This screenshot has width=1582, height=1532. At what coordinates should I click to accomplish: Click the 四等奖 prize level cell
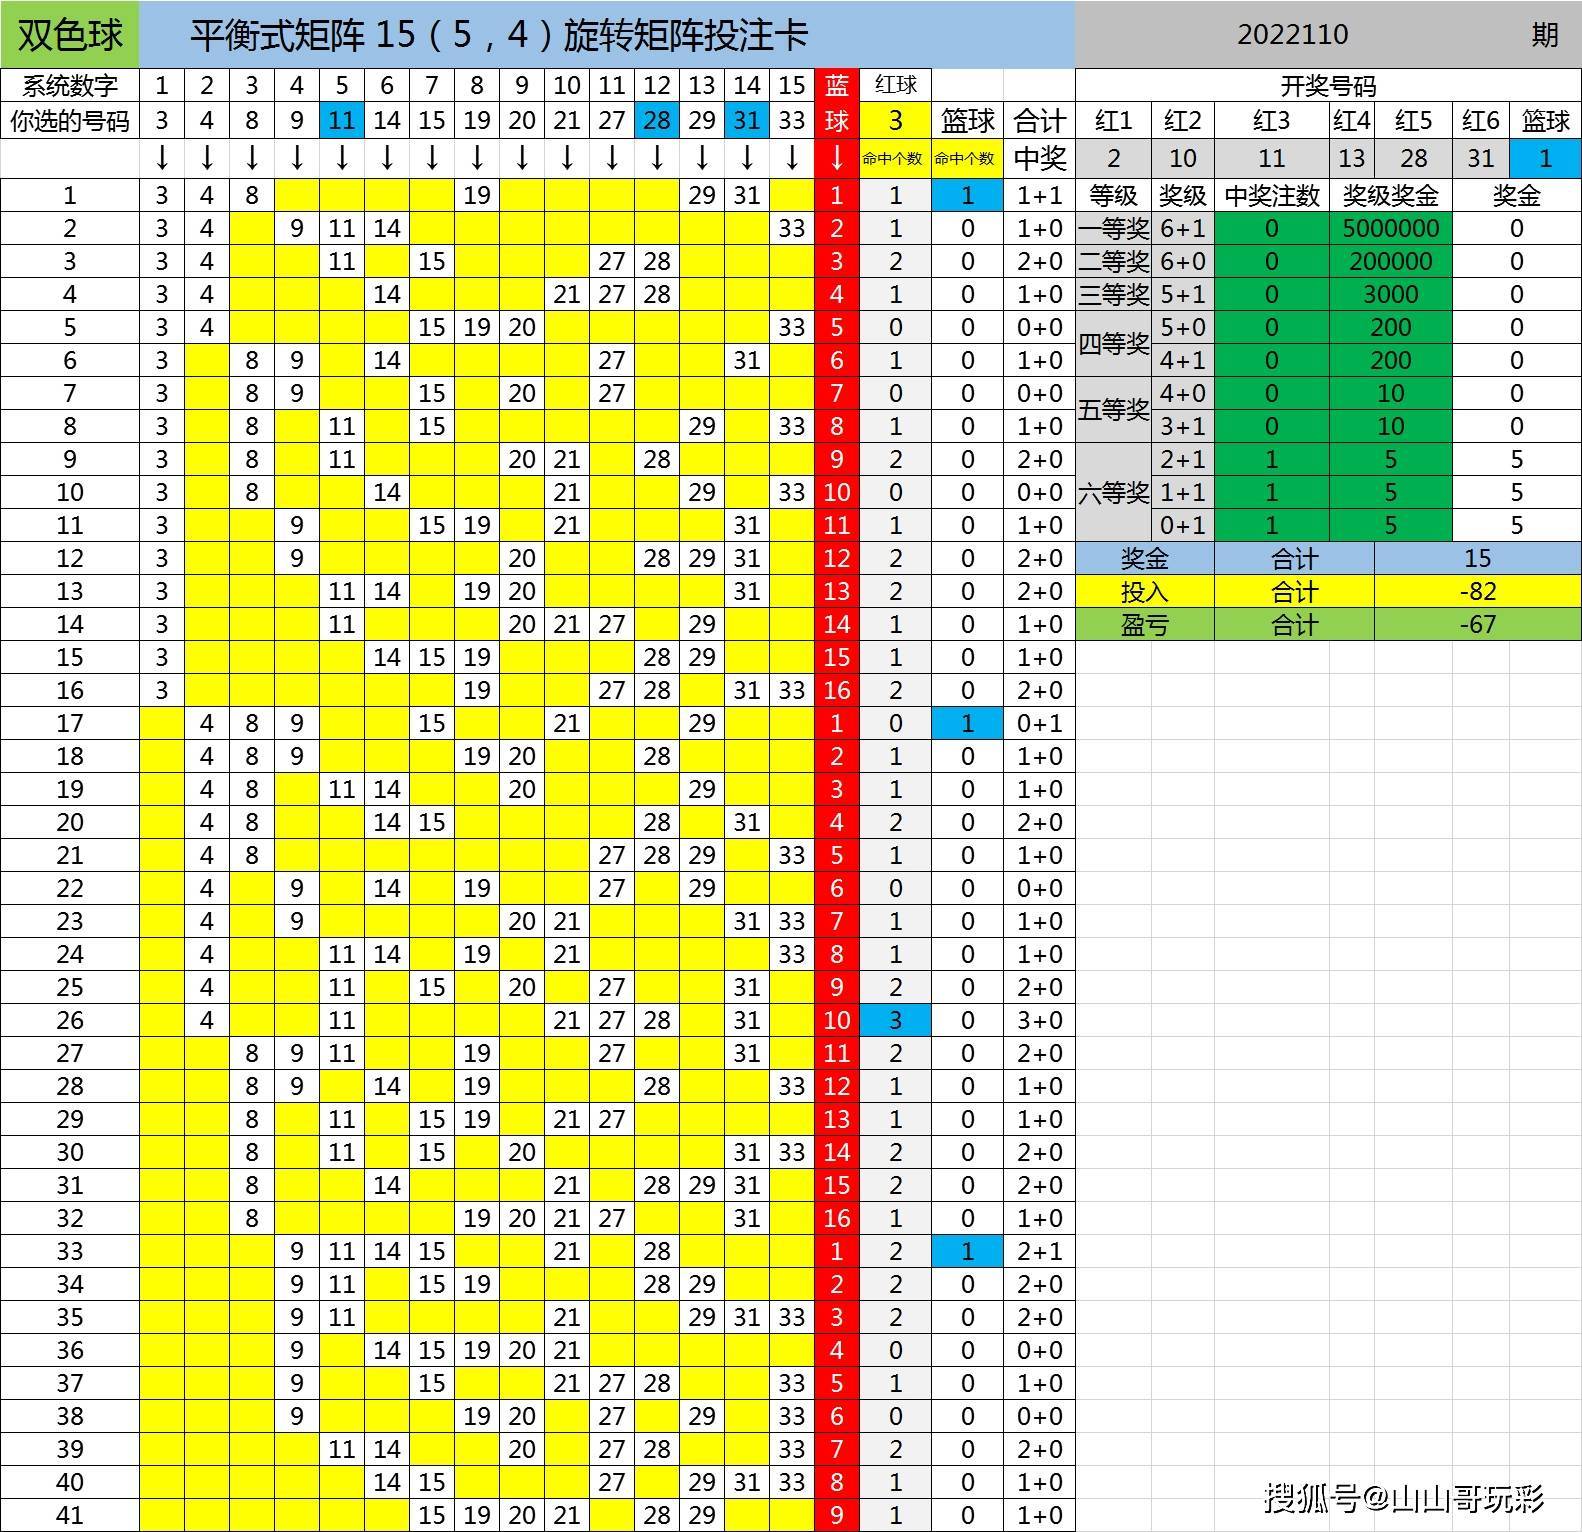coord(1113,344)
